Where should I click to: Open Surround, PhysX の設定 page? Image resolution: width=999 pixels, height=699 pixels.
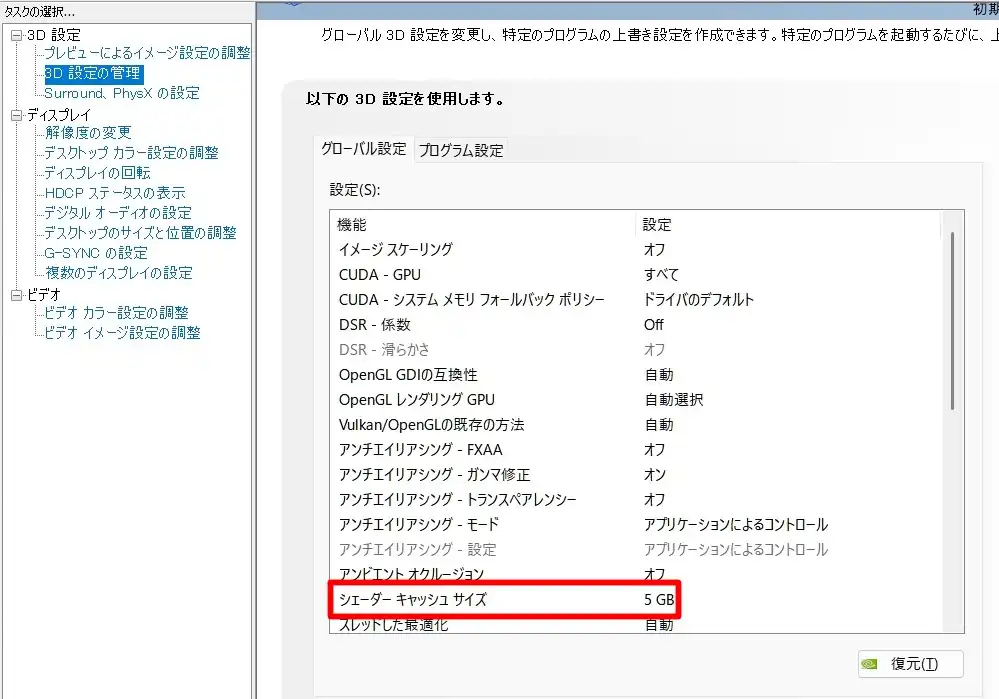tap(122, 93)
